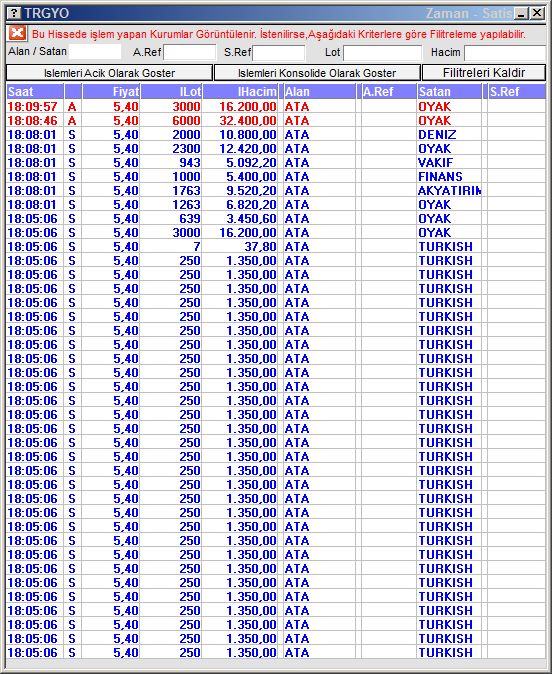Image resolution: width=552 pixels, height=674 pixels.
Task: Sort by Fiyat column header
Action: [x=111, y=92]
